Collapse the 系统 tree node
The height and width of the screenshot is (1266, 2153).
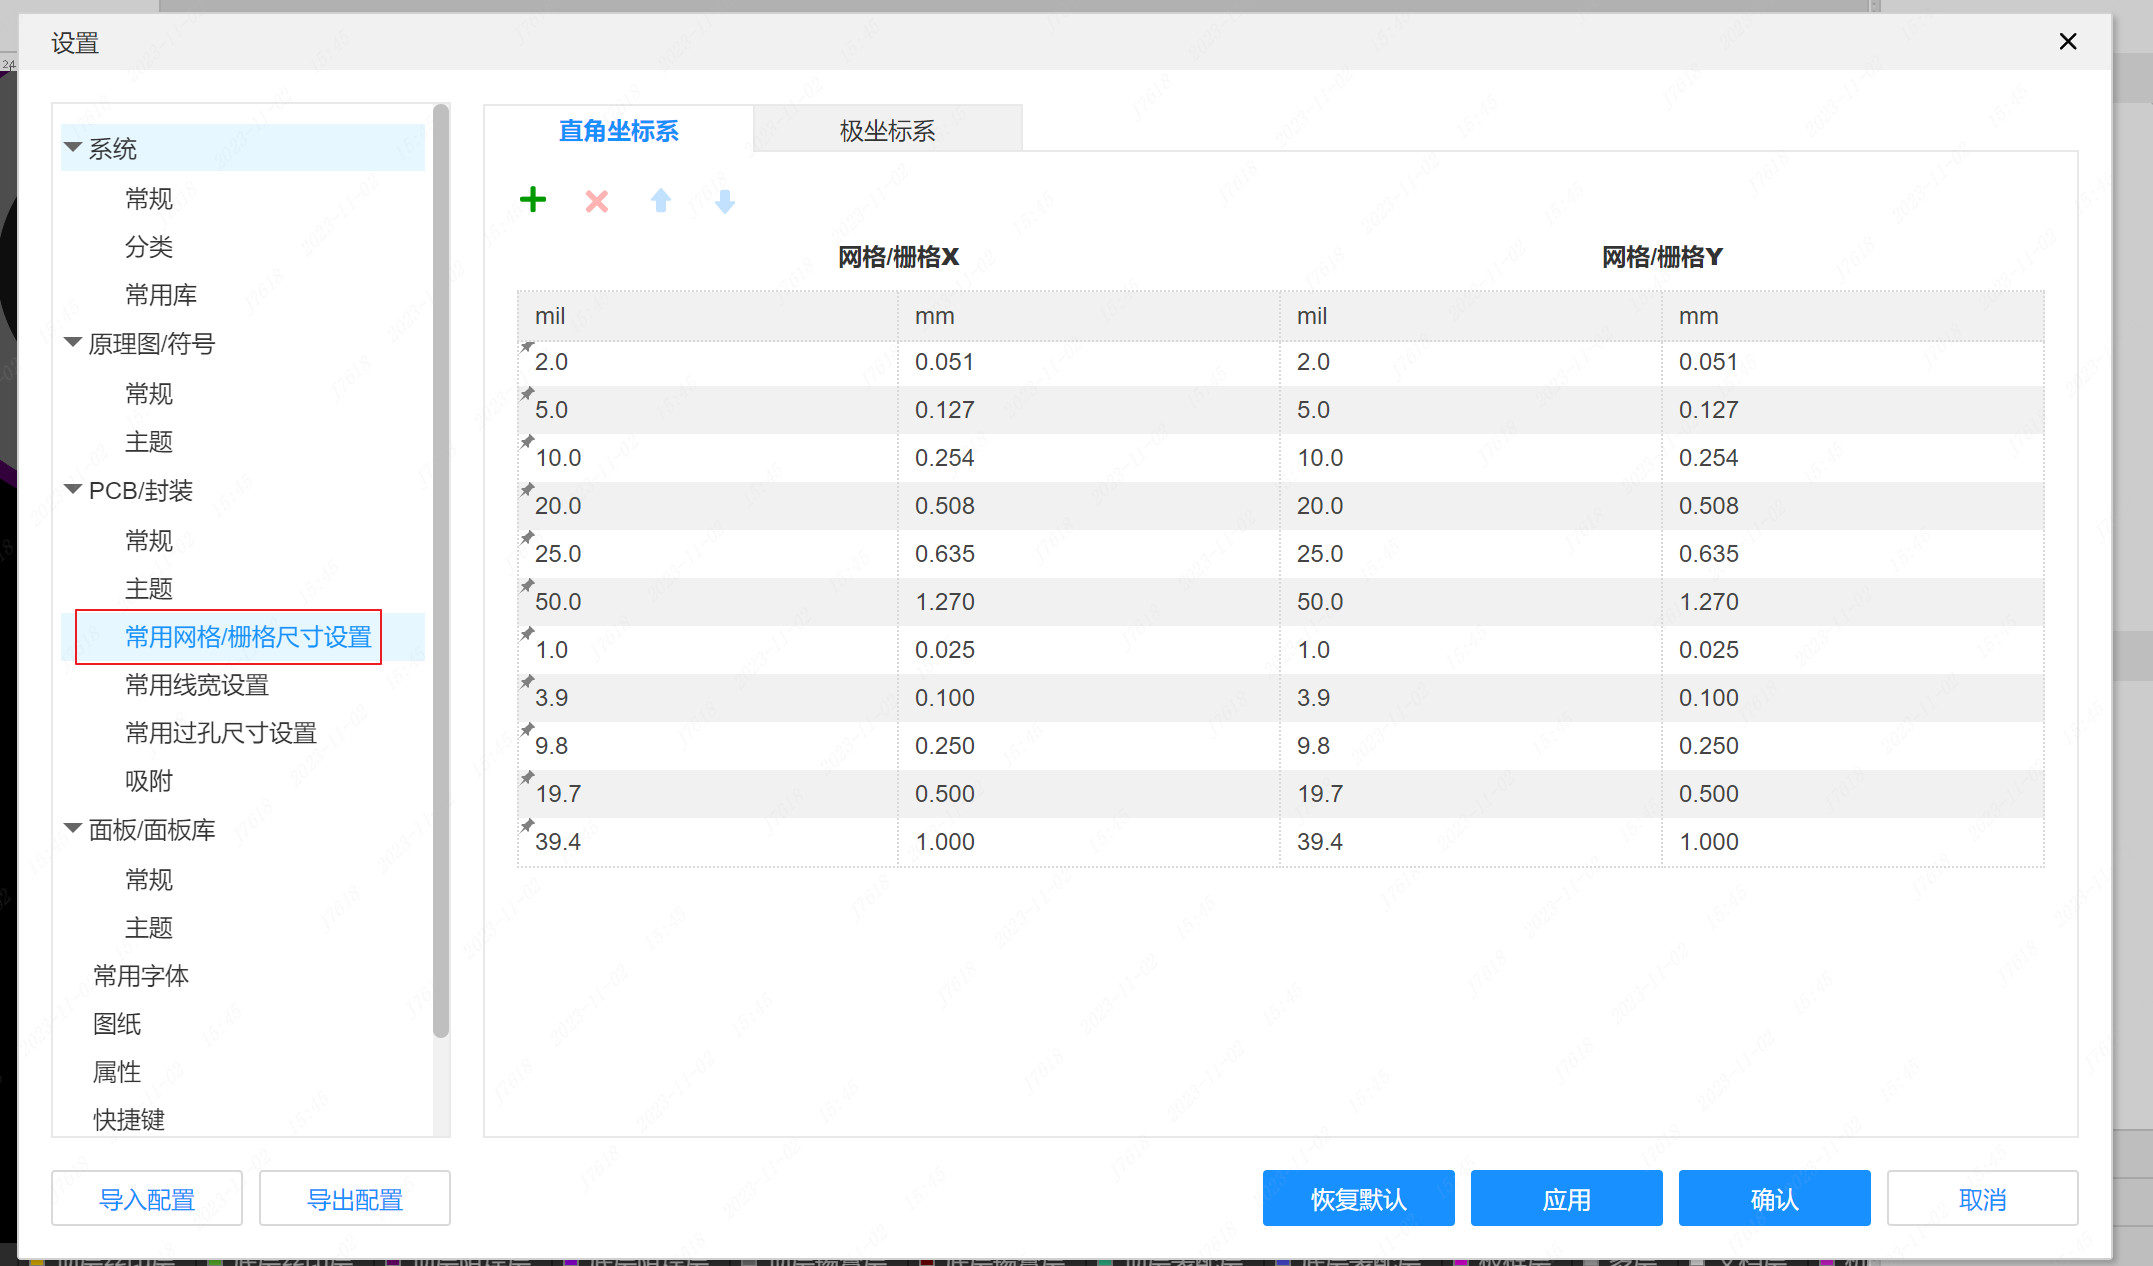click(73, 148)
